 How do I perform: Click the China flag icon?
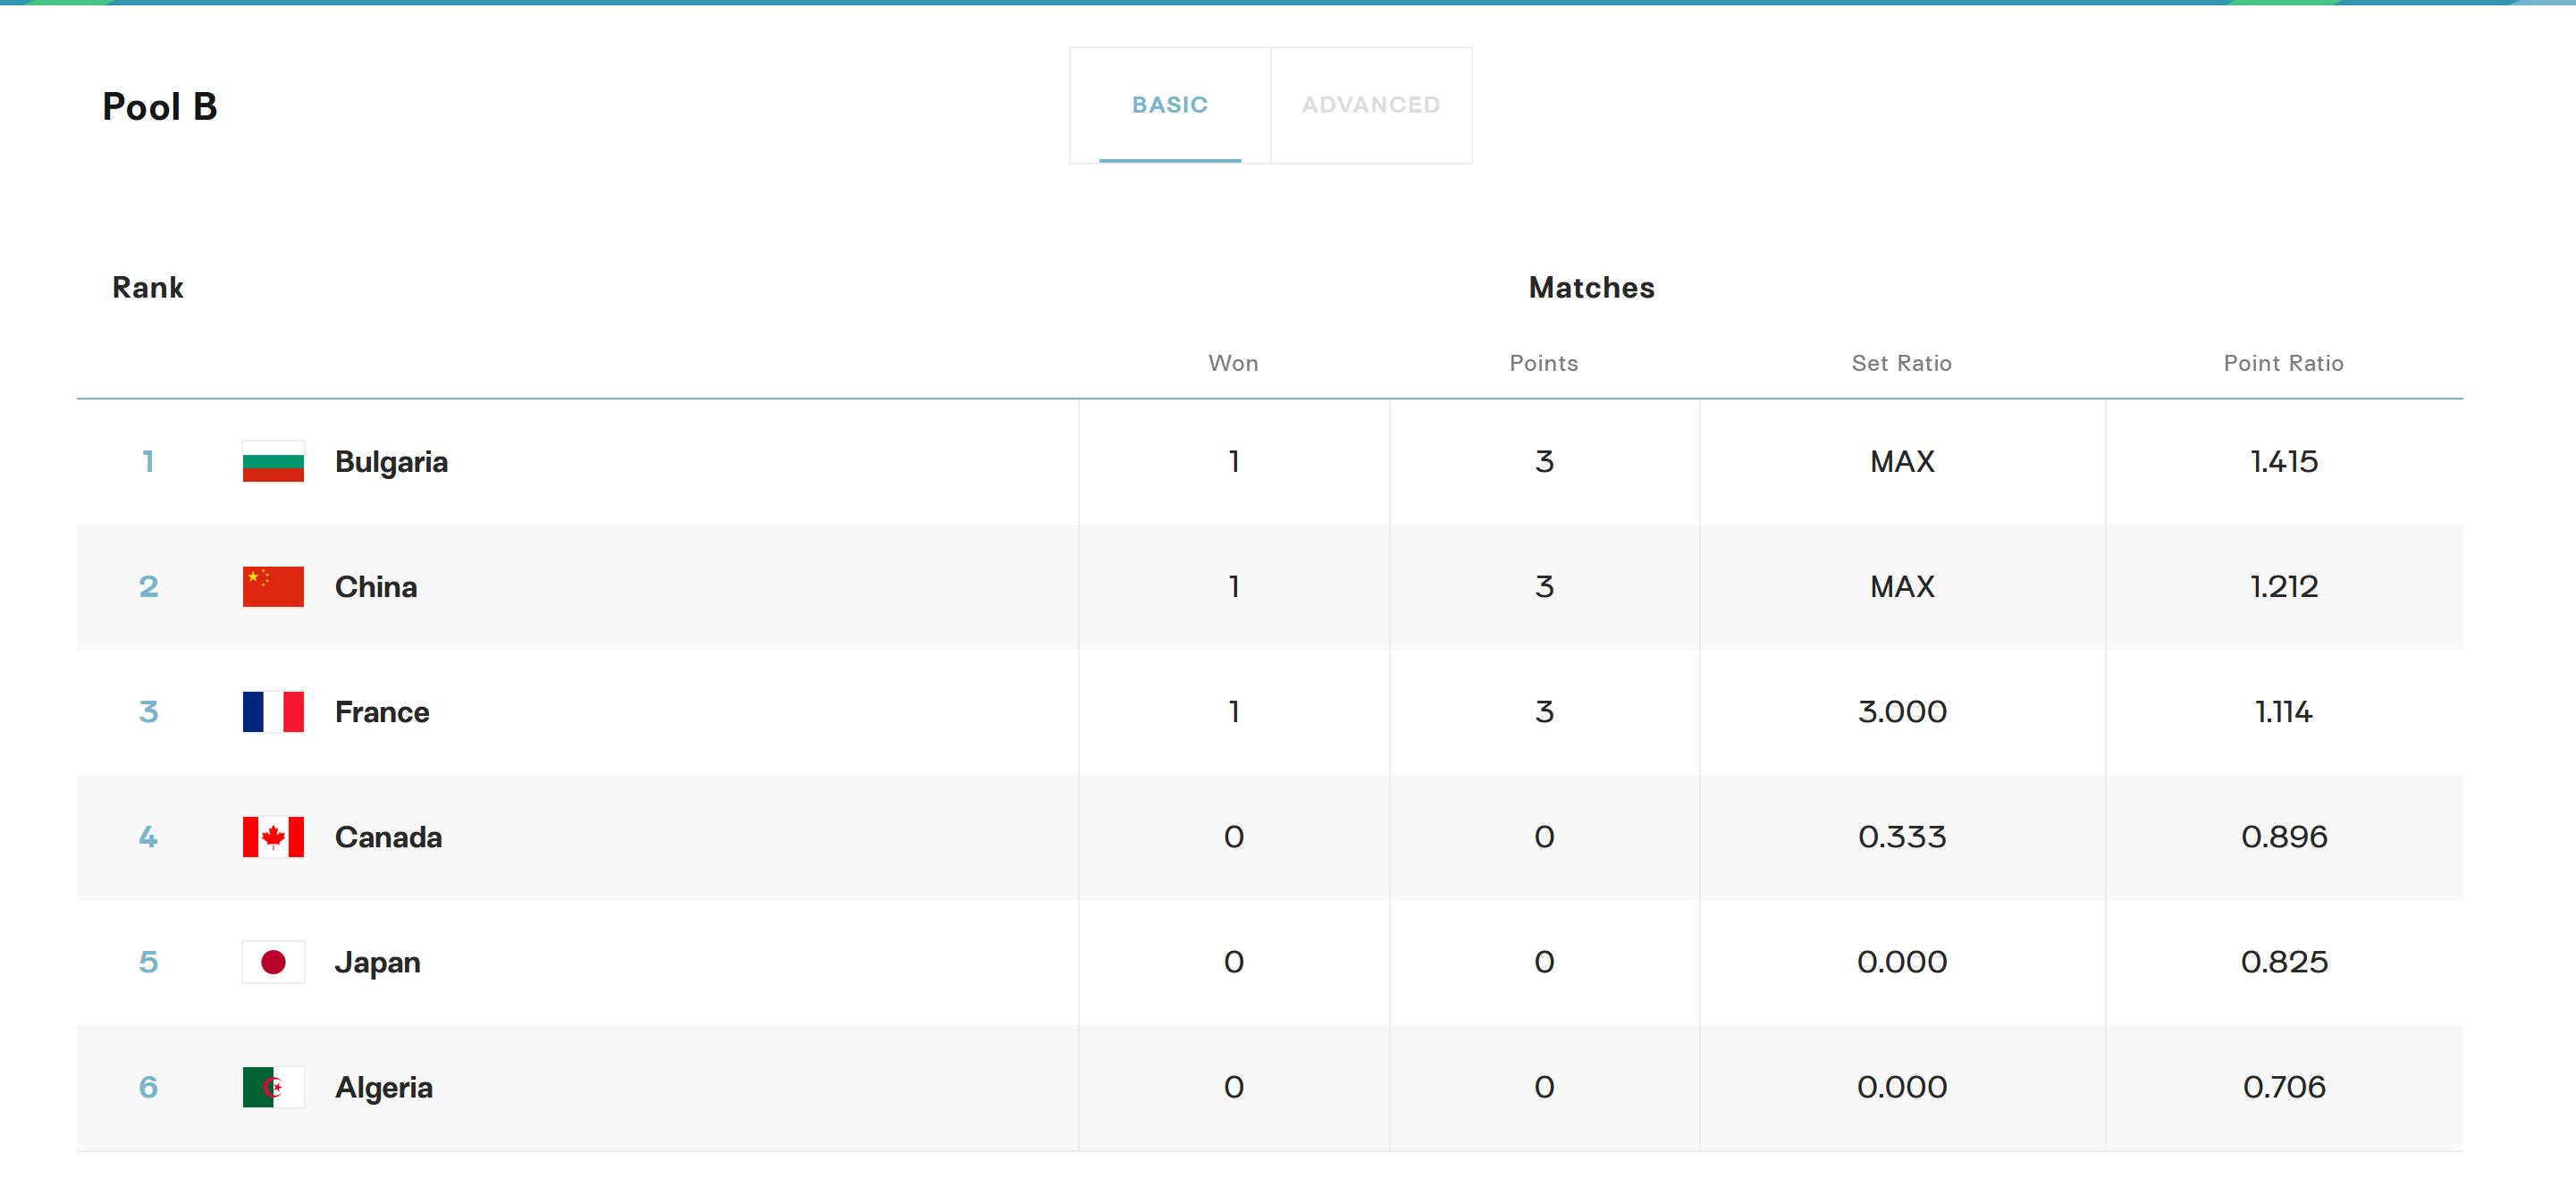click(273, 587)
